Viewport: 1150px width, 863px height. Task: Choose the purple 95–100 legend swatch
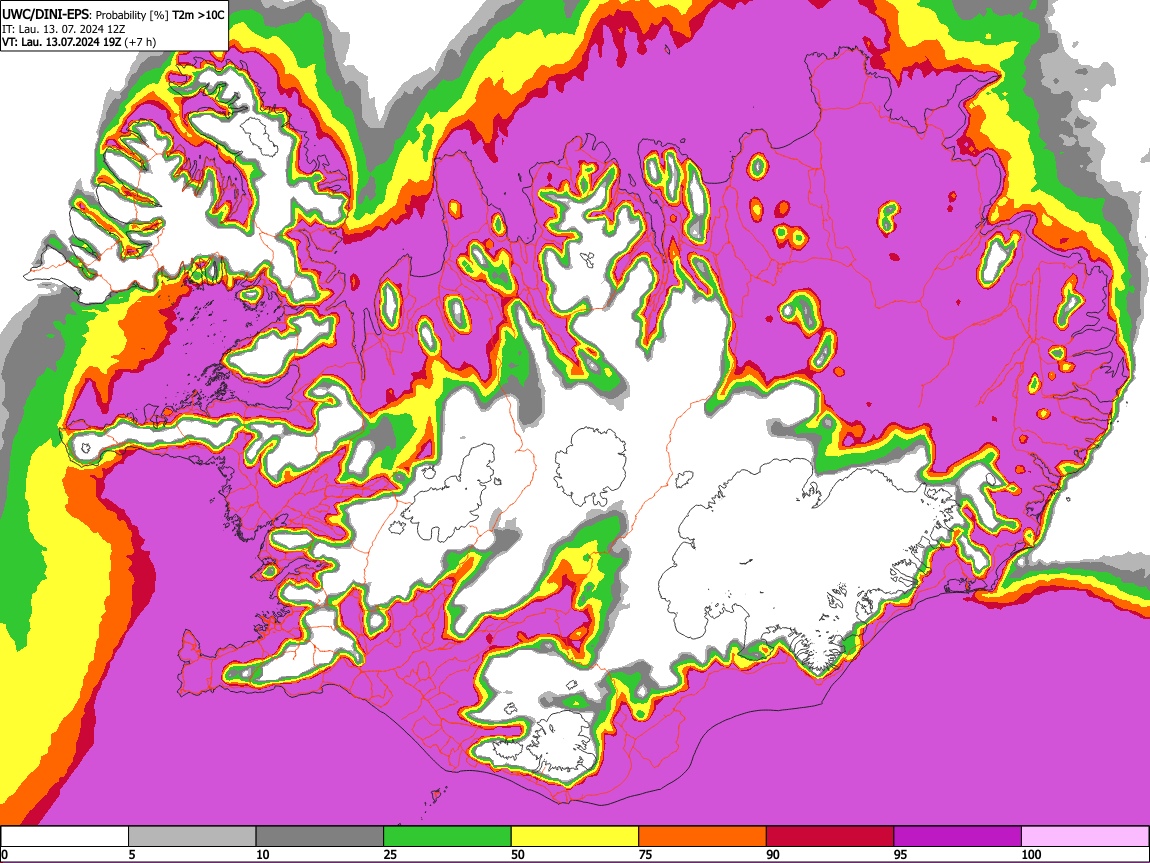pyautogui.click(x=958, y=837)
